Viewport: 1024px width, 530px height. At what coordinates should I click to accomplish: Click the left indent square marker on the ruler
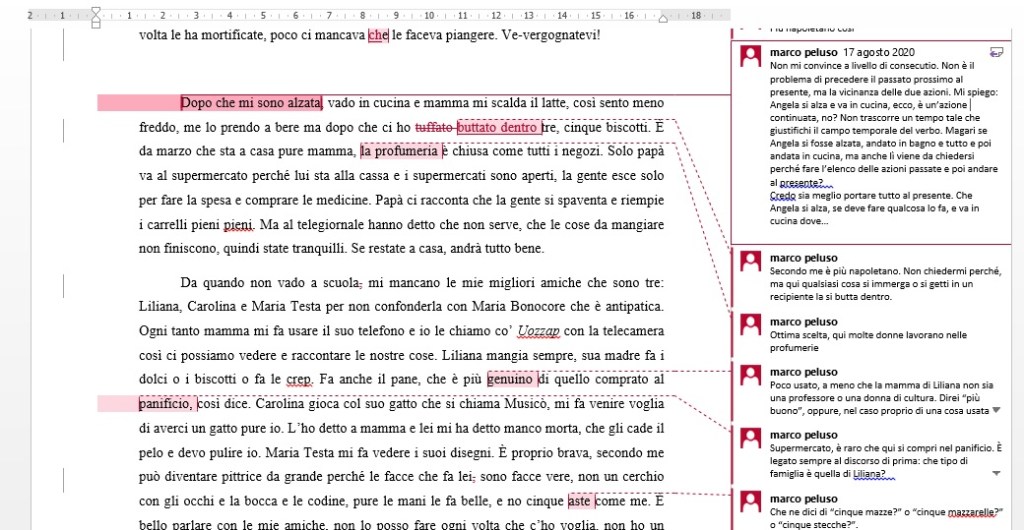(96, 25)
